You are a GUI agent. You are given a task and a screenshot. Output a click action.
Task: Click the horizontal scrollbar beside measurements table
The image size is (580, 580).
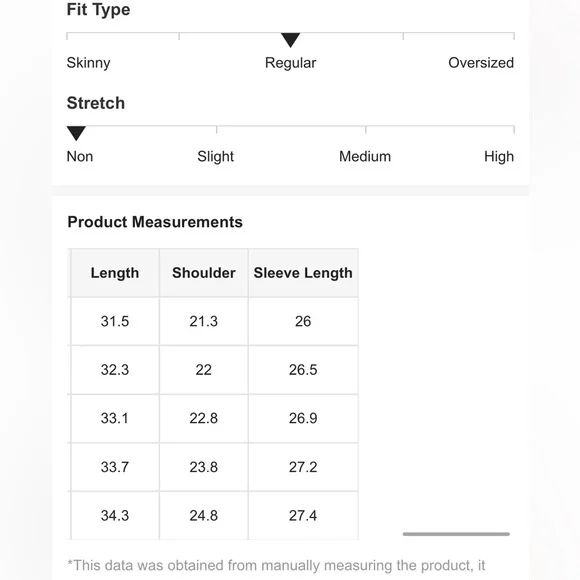(456, 534)
